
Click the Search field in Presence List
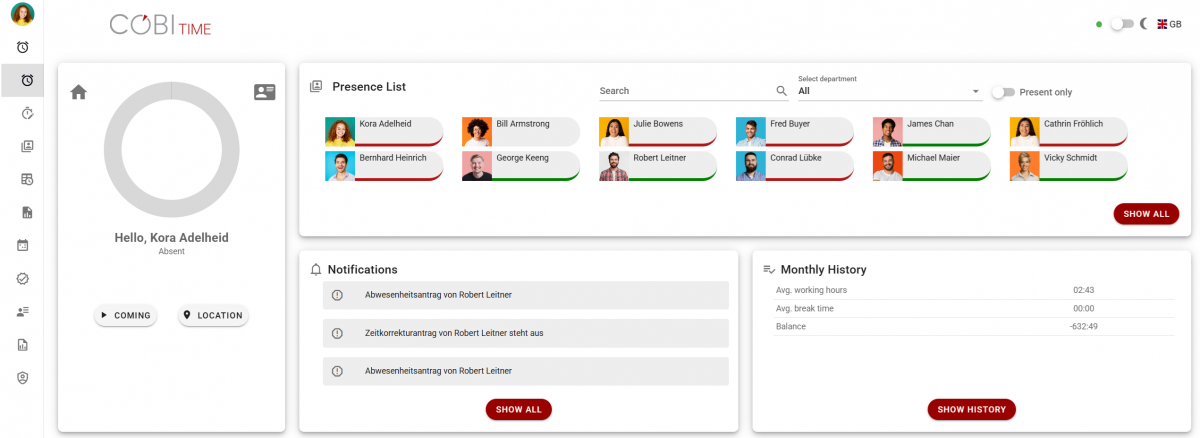686,91
